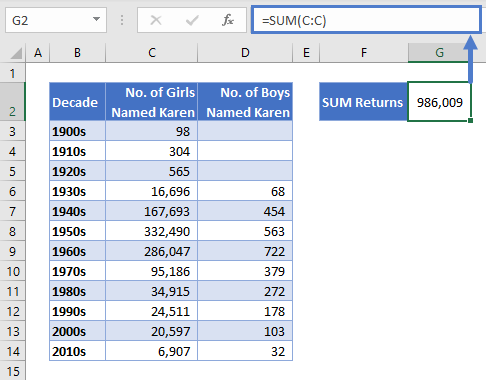Select the 1950s cell
The height and width of the screenshot is (380, 486).
click(x=77, y=231)
